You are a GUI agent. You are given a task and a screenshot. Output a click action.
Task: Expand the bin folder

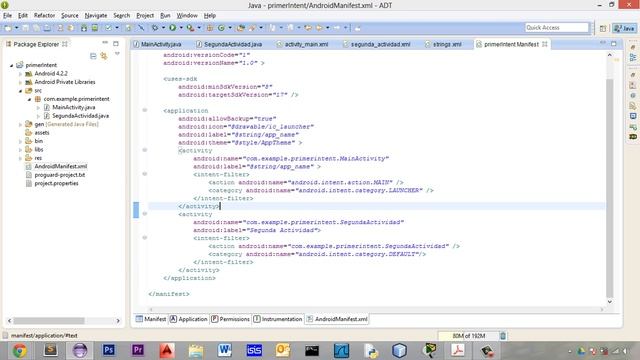pos(20,141)
